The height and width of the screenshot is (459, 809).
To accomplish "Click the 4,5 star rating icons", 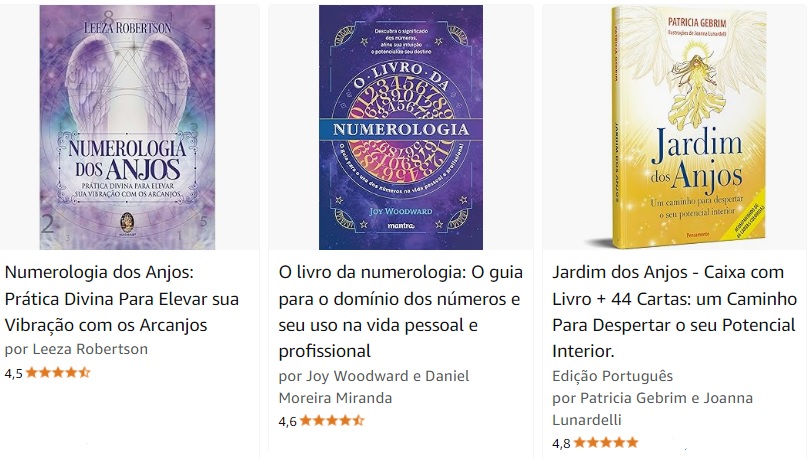I will pos(58,372).
